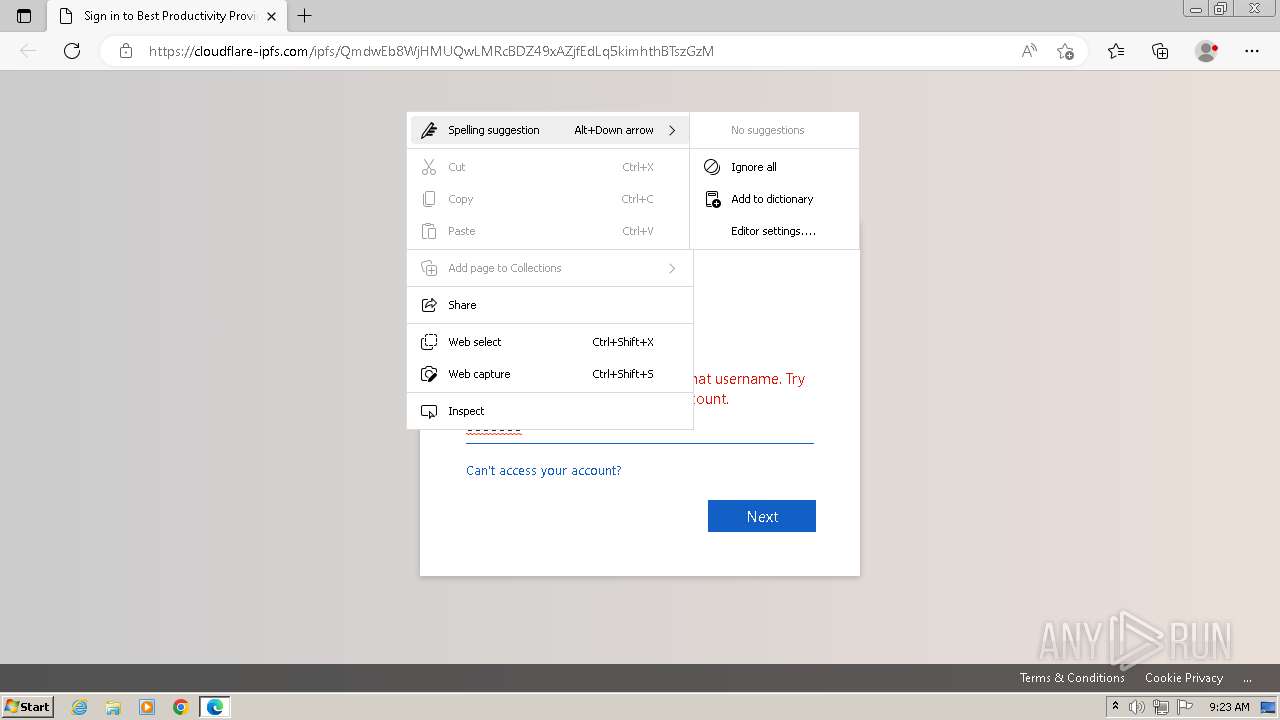Open Action Center flag tray icon
This screenshot has width=1280, height=720.
click(x=1183, y=707)
